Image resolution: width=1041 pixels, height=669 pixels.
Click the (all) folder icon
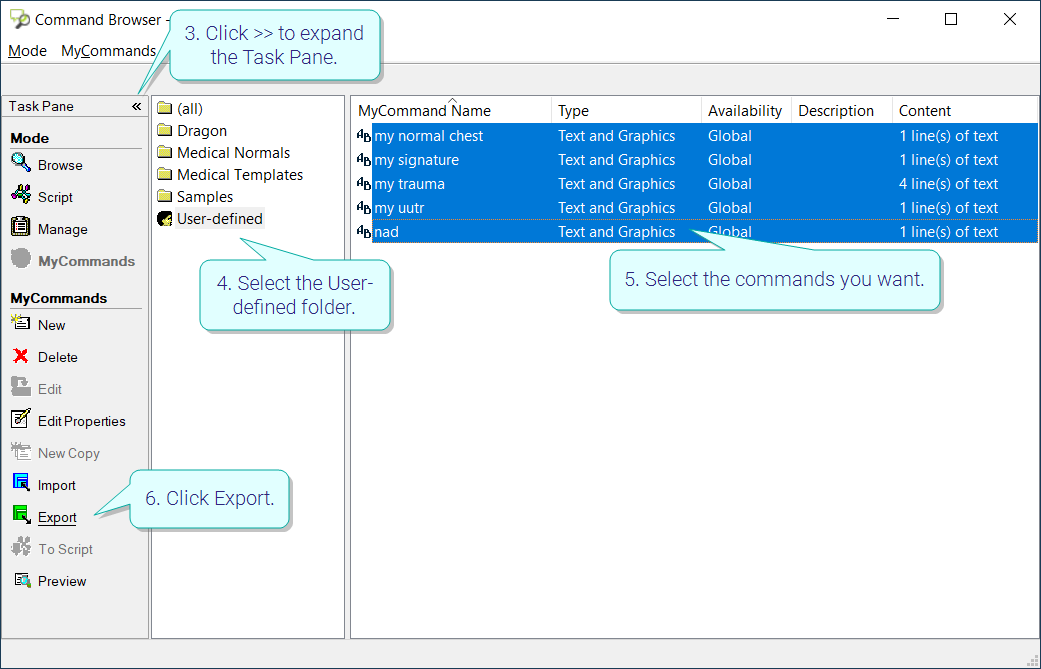165,109
